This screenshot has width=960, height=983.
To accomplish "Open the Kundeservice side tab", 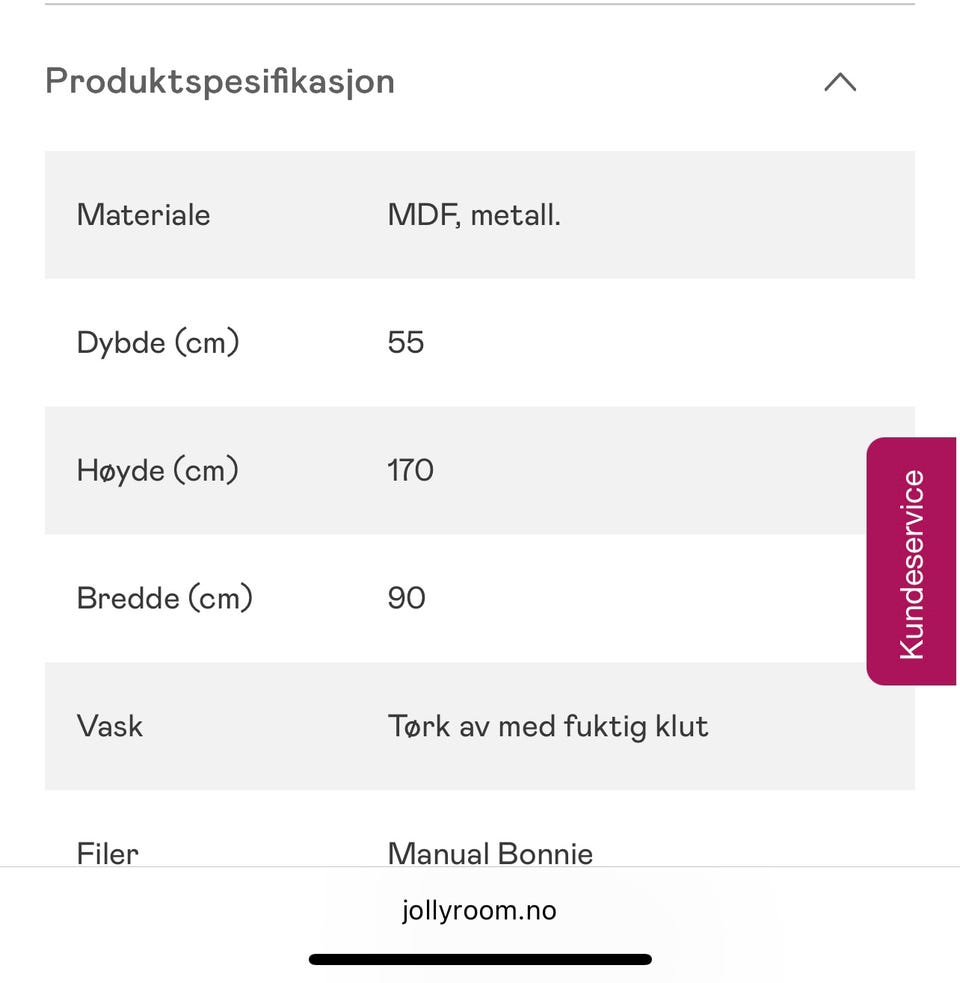I will point(911,562).
